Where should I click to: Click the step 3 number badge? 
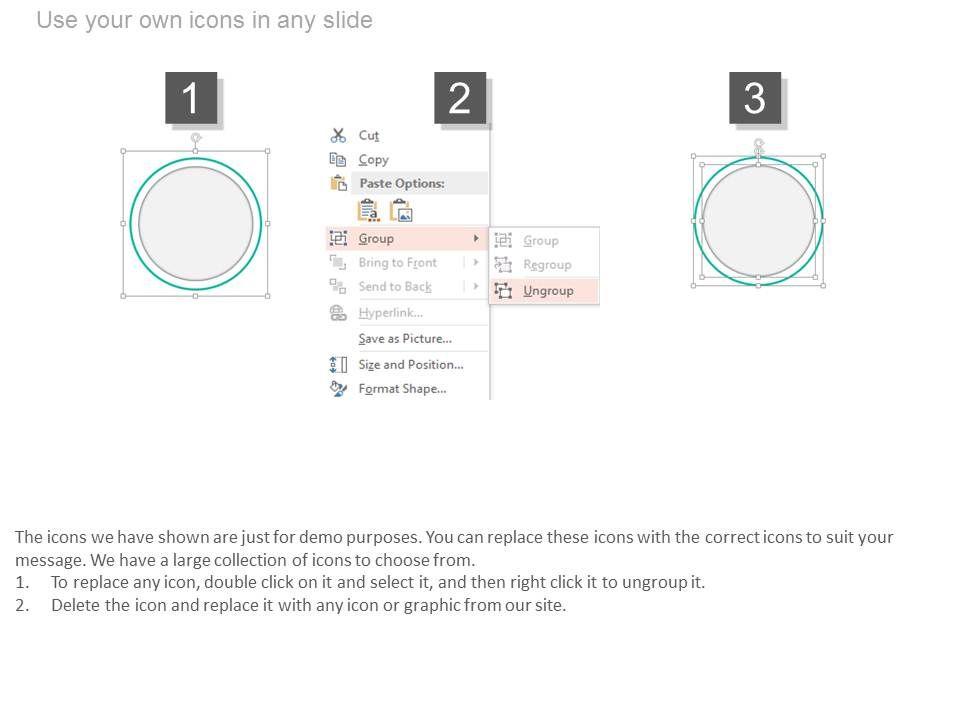pos(754,98)
